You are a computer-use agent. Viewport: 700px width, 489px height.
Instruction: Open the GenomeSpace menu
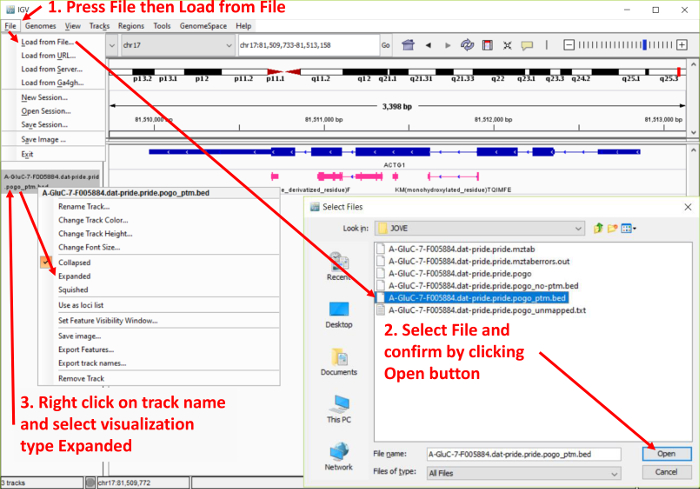(x=203, y=26)
